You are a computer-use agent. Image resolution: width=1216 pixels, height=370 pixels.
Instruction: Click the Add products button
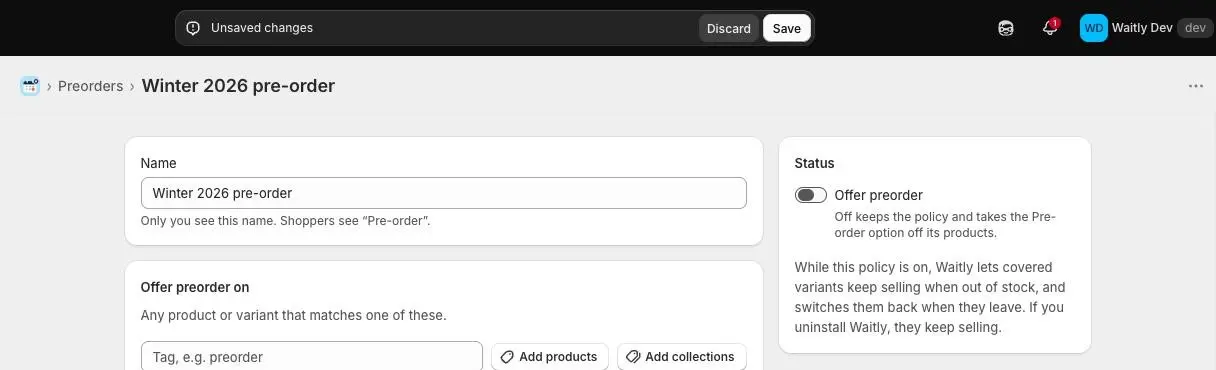[x=550, y=356]
